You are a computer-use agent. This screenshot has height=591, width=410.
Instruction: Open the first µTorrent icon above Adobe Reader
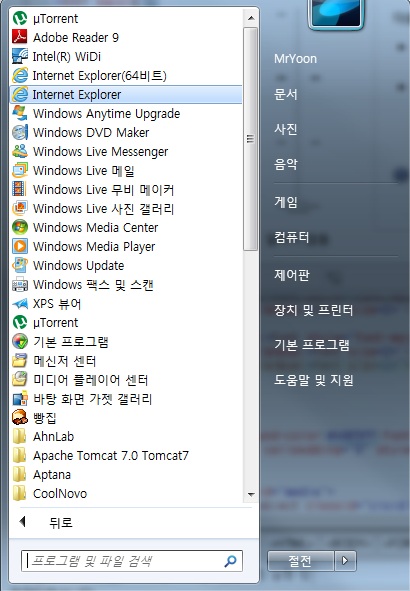click(x=20, y=18)
